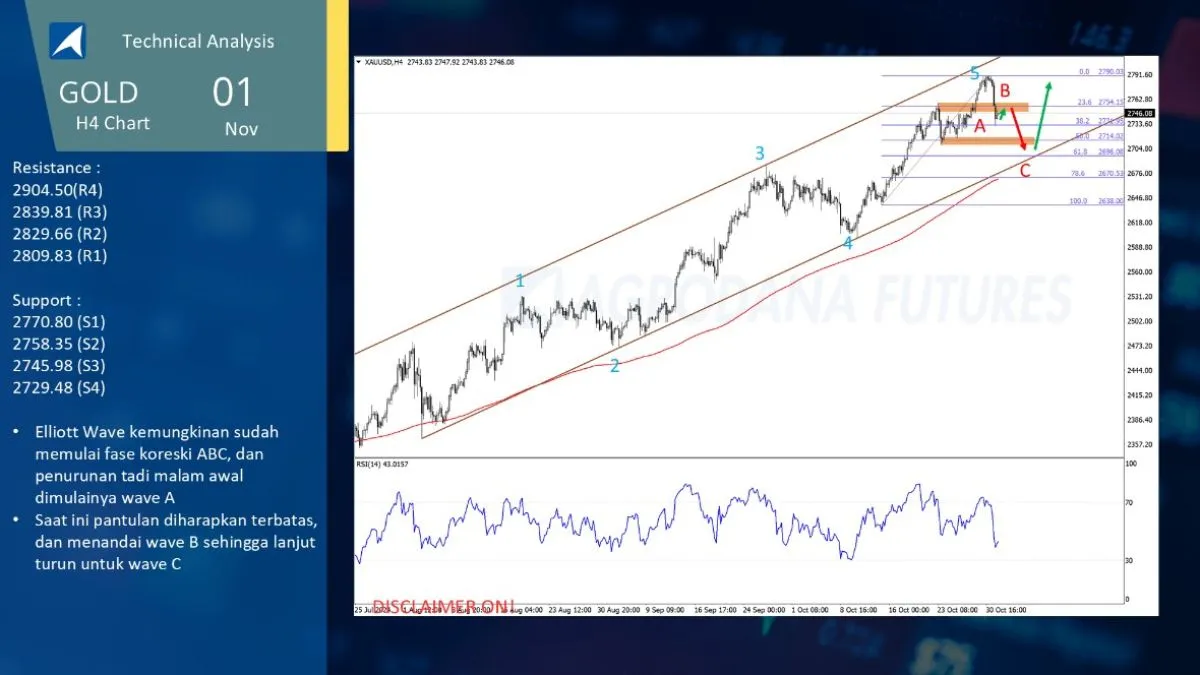Click the upper orange resistance zone rectangle
Screen dimensions: 1200x675
[x=983, y=106]
